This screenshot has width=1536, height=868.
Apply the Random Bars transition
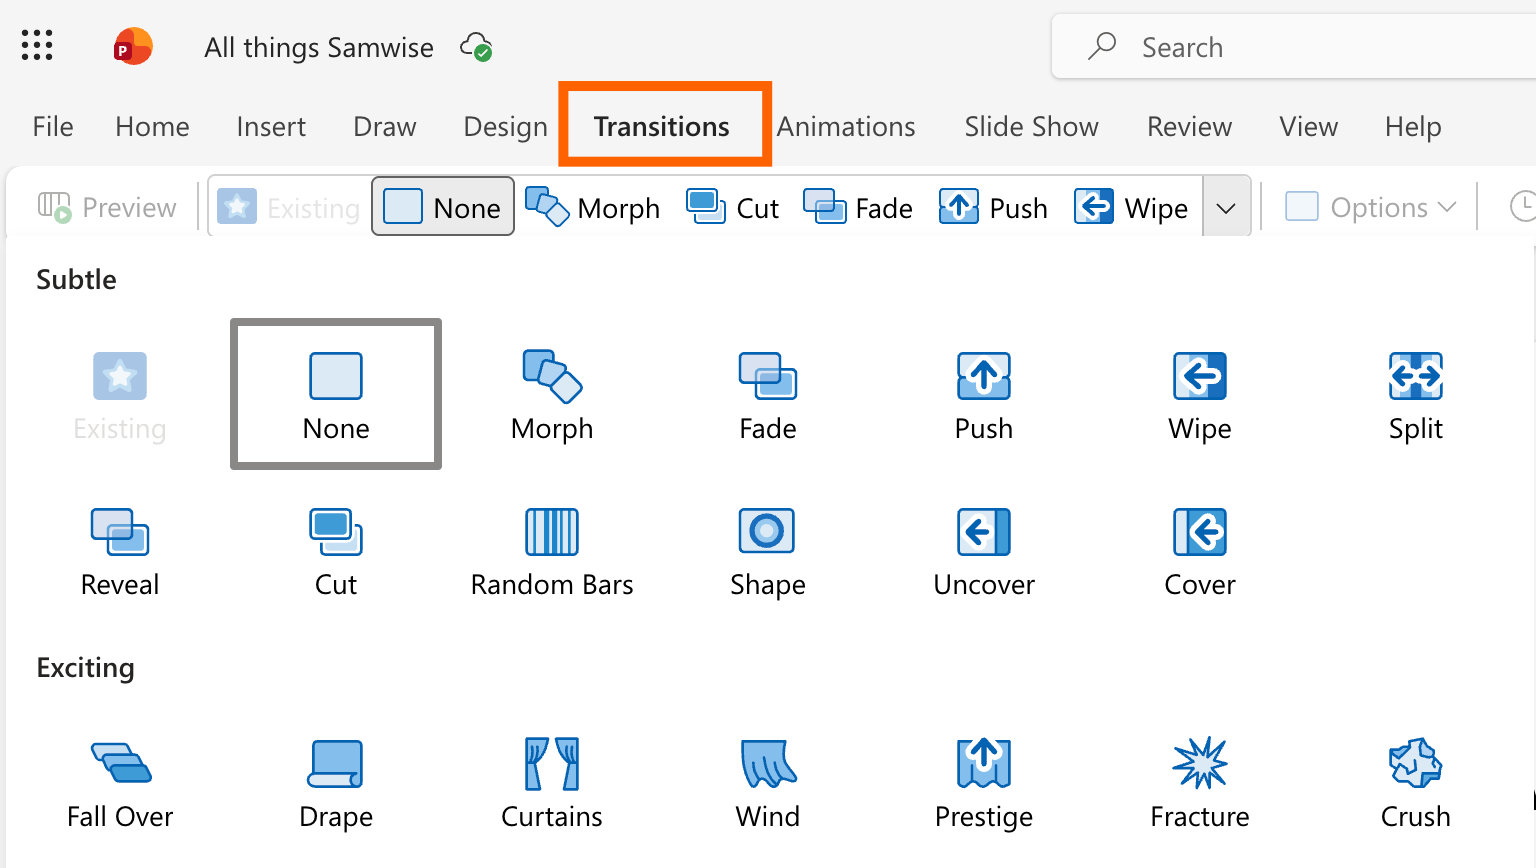point(552,552)
